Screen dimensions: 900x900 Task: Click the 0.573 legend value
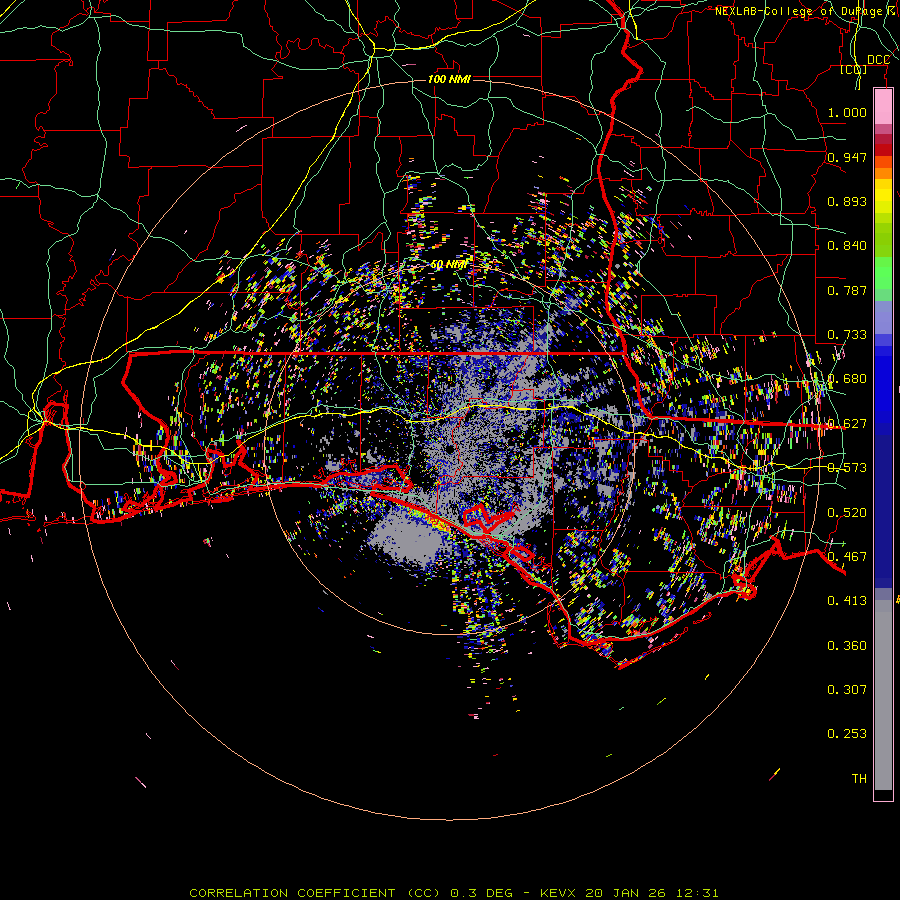click(847, 468)
